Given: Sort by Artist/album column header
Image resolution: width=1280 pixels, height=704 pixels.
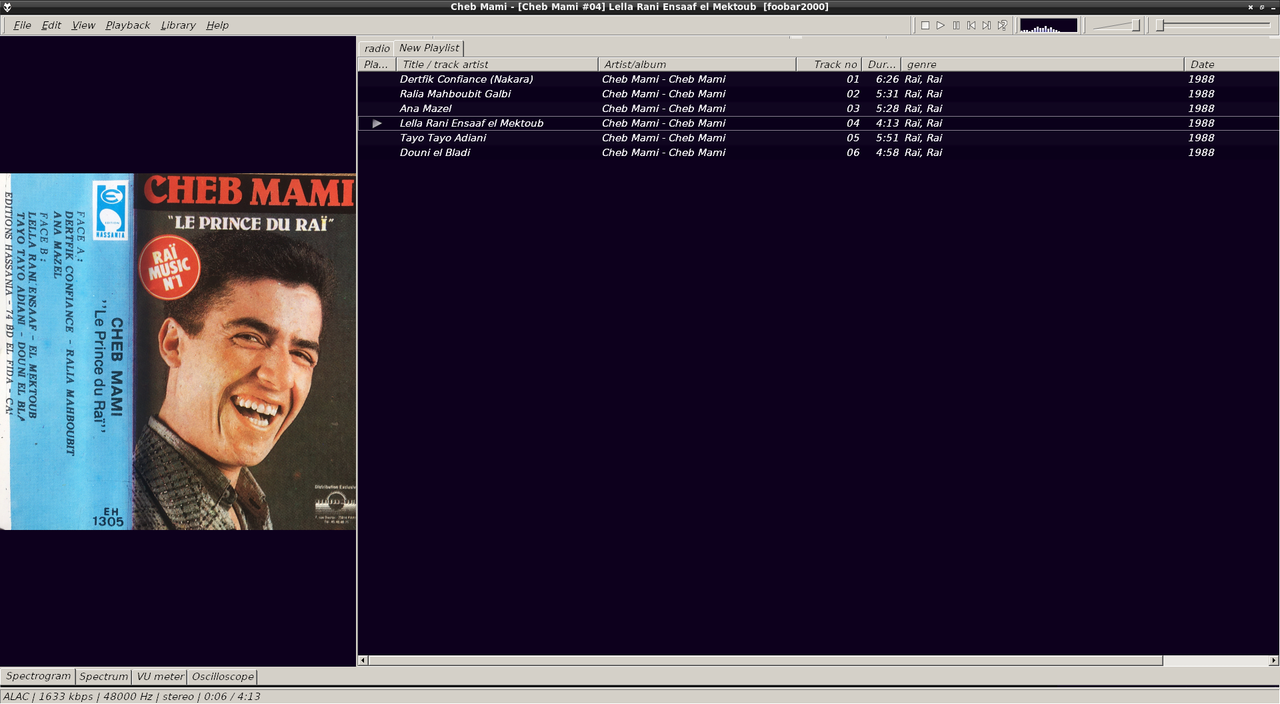Looking at the screenshot, I should [x=697, y=64].
